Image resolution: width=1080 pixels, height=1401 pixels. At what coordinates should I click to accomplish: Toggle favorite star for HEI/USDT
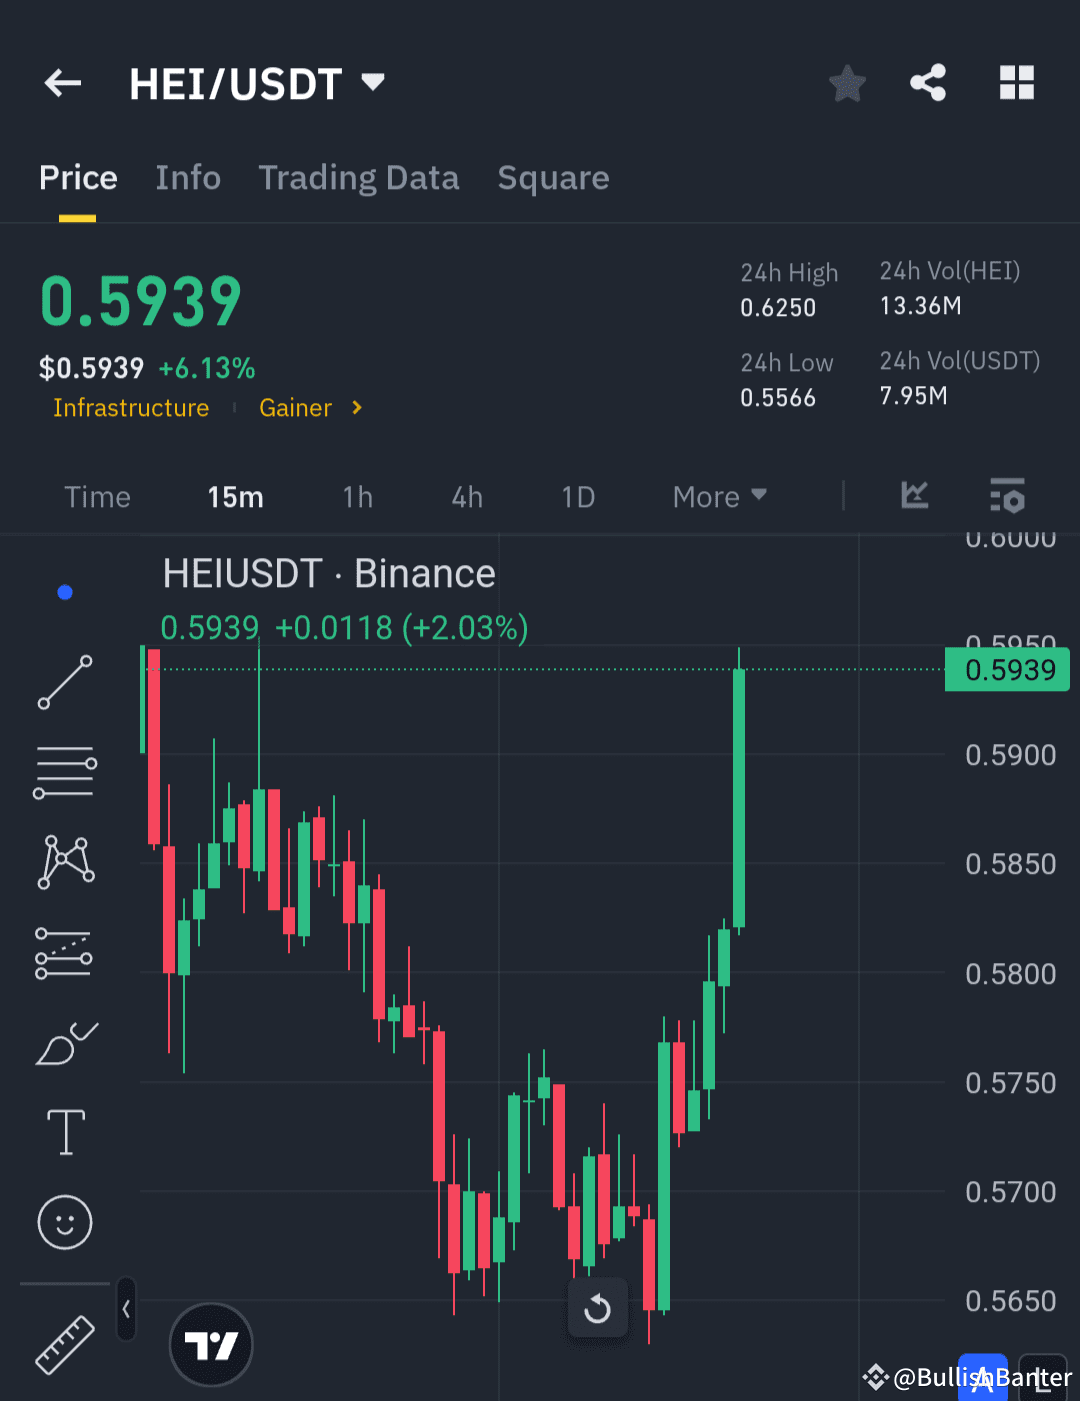[846, 83]
